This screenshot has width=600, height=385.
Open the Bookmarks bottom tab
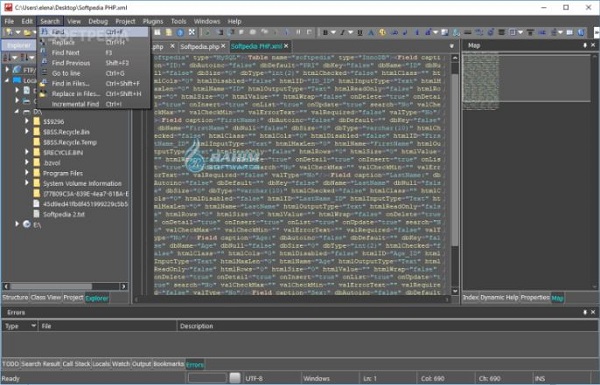pyautogui.click(x=168, y=364)
